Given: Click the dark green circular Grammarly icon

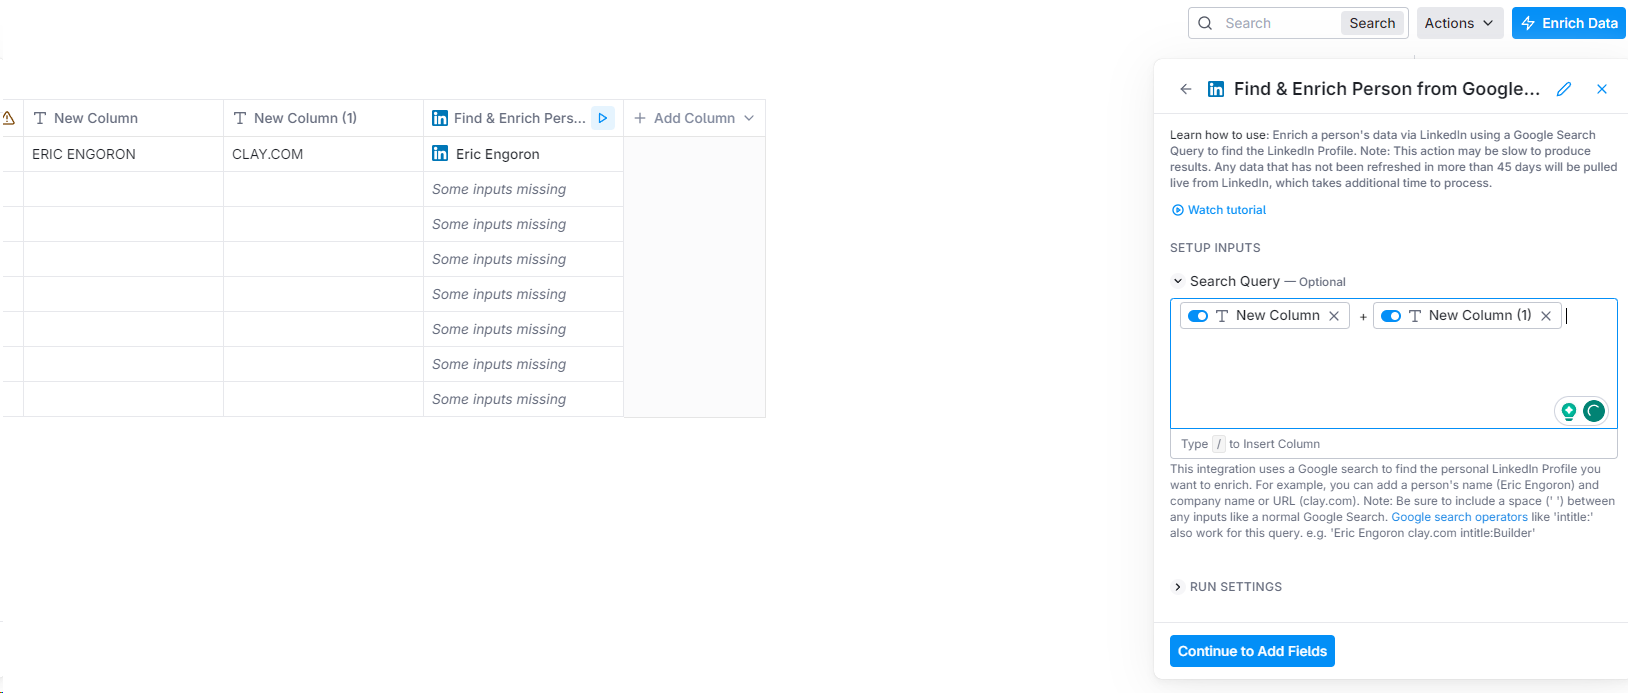Looking at the screenshot, I should (1594, 411).
